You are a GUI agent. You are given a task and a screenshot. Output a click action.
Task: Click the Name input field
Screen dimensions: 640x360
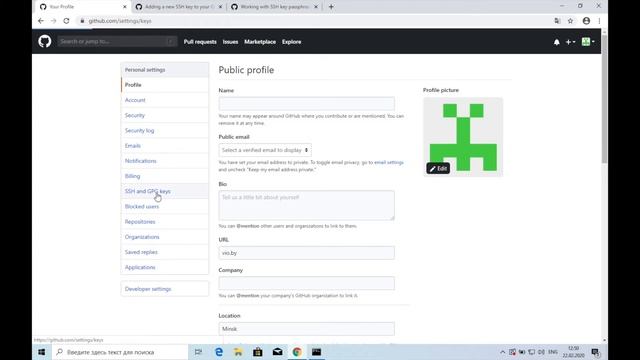click(307, 104)
